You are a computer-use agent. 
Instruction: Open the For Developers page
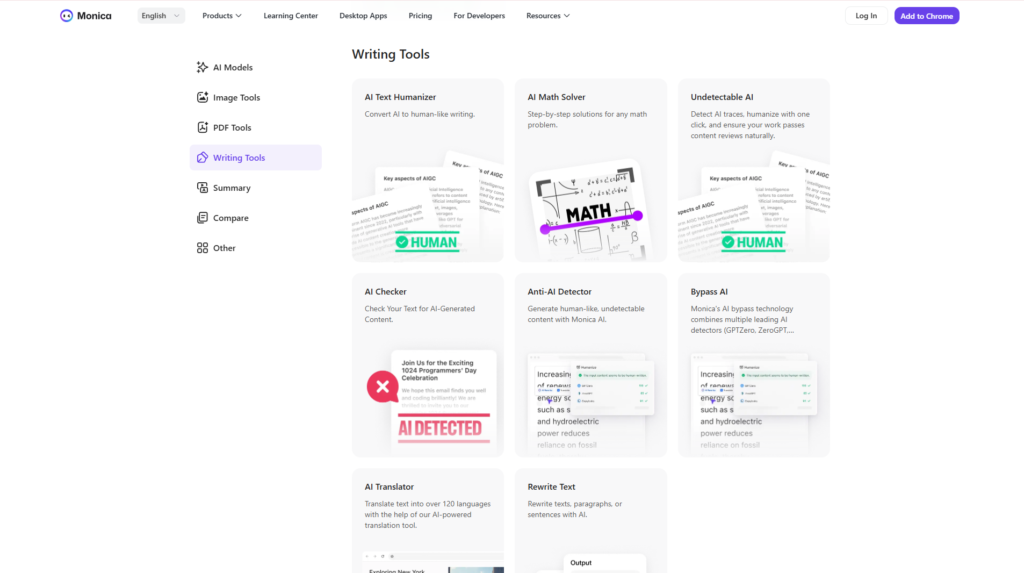479,16
